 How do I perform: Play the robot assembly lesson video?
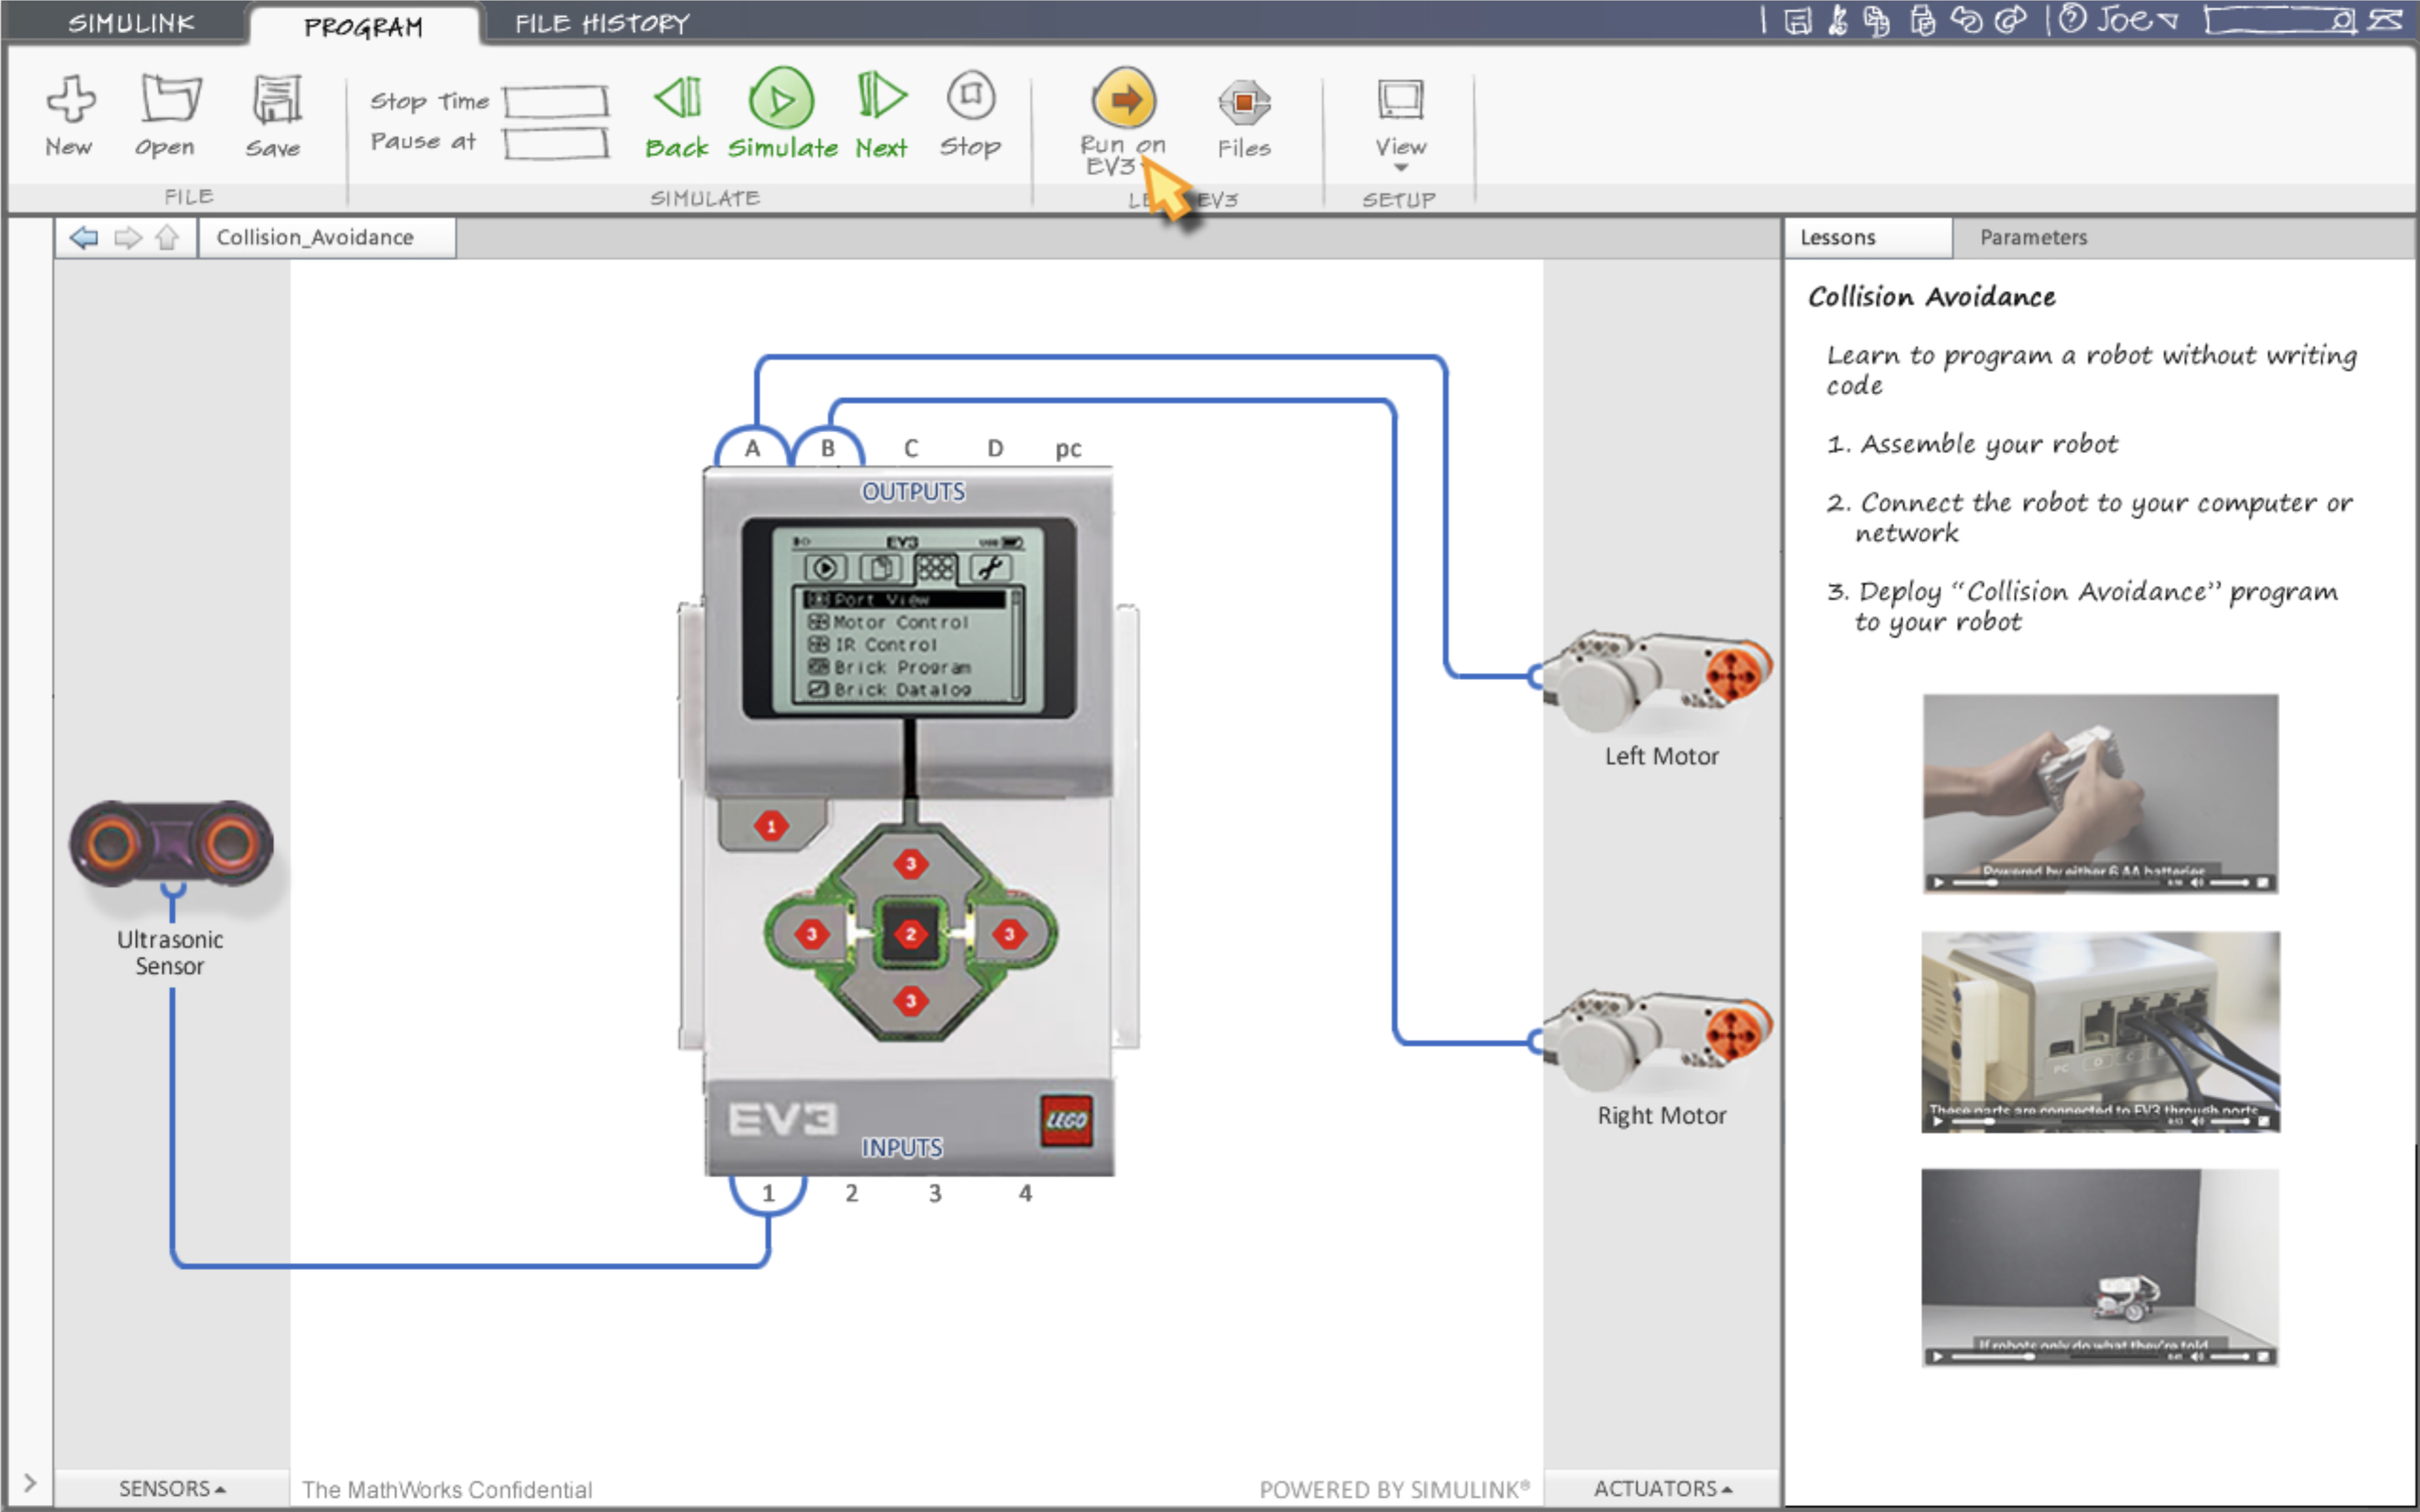[x=1938, y=882]
